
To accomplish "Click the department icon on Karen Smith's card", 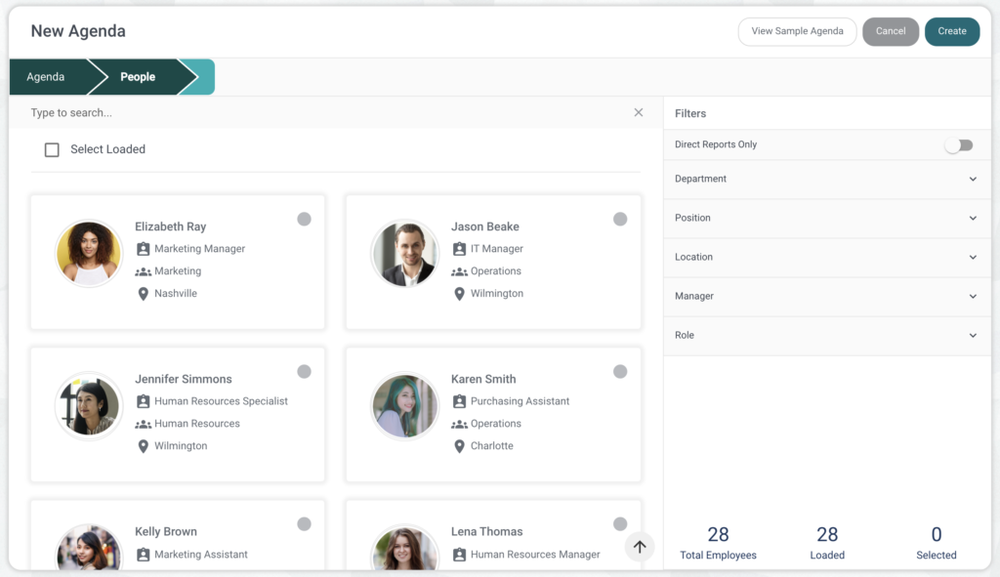I will click(459, 423).
